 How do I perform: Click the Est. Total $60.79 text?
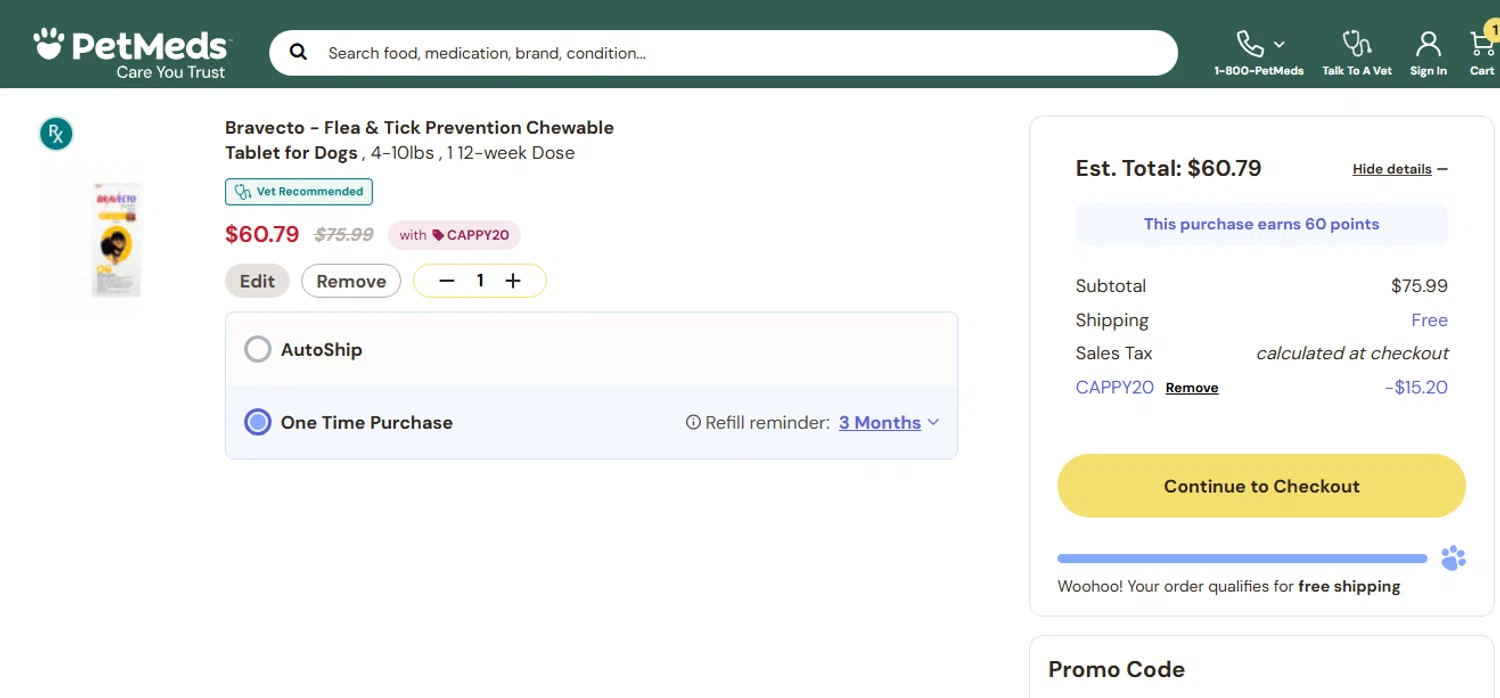tap(1168, 168)
